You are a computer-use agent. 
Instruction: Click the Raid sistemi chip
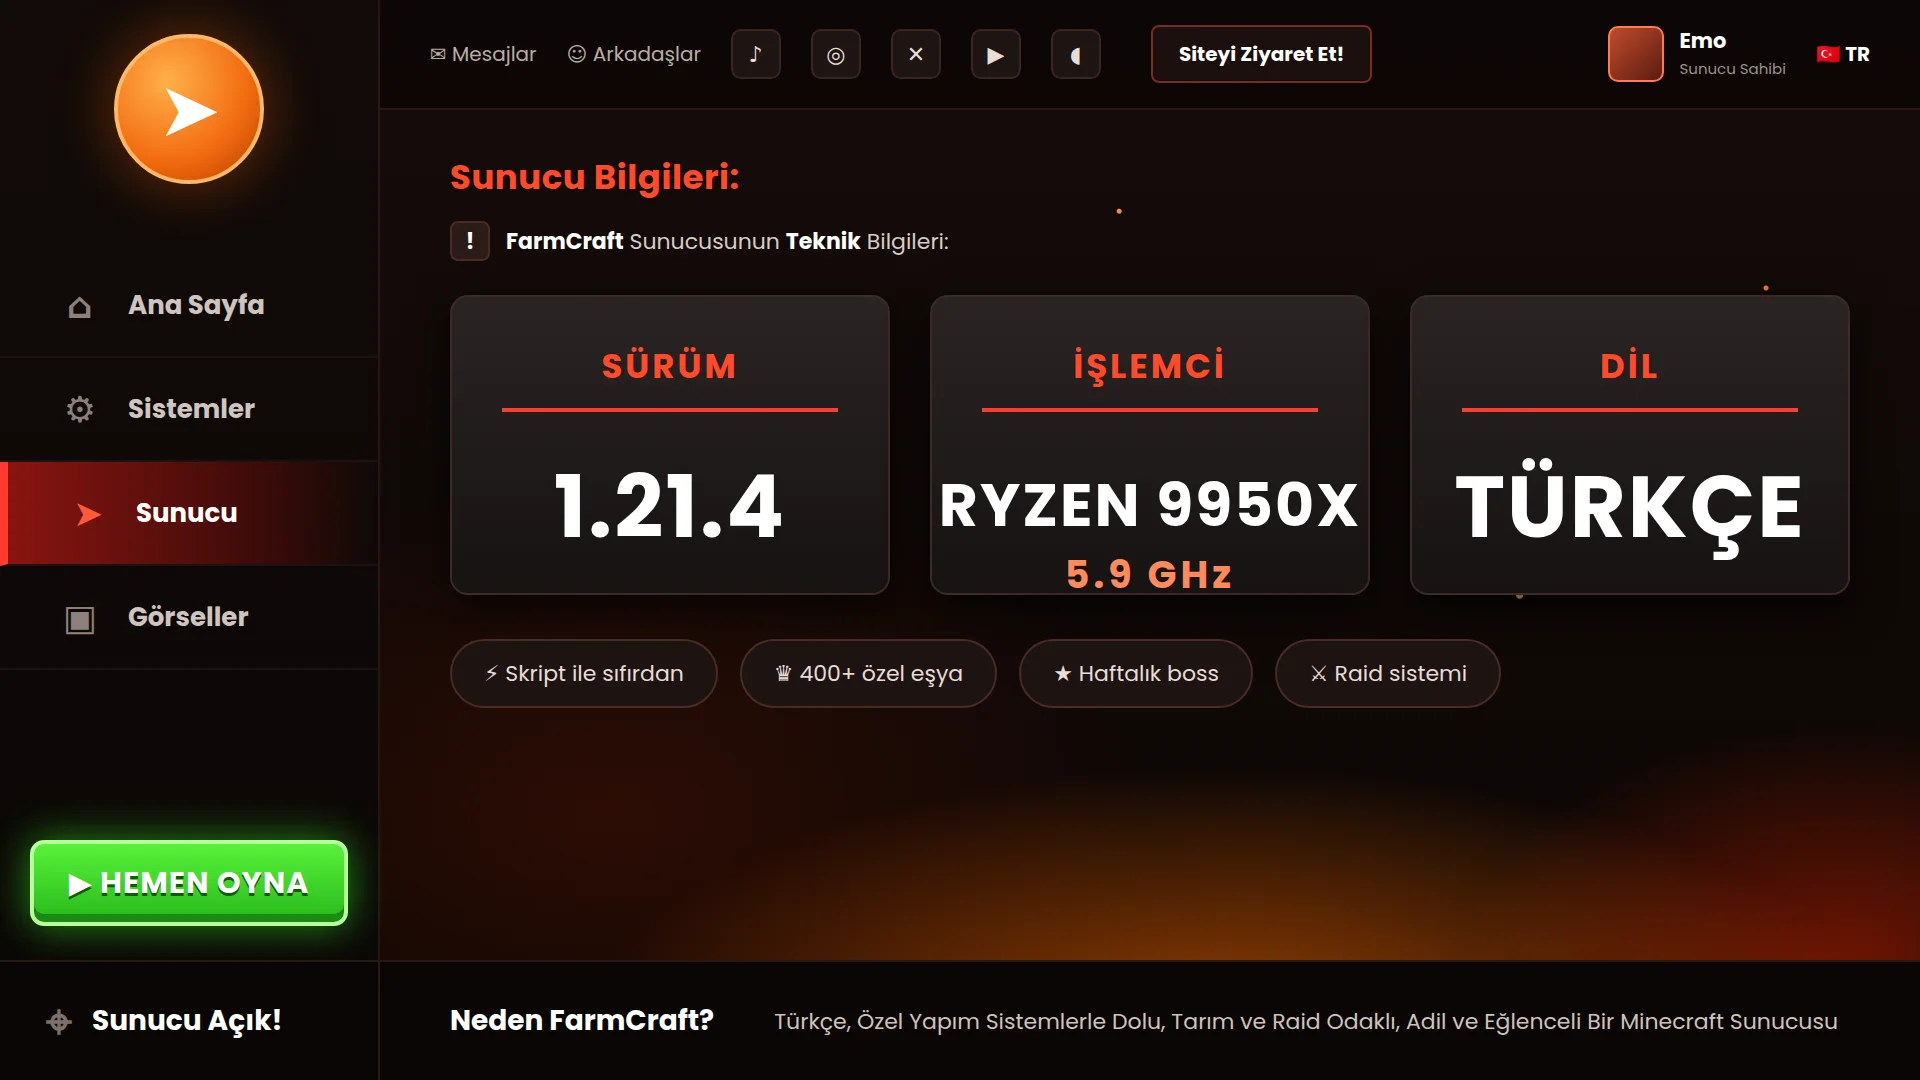1388,673
